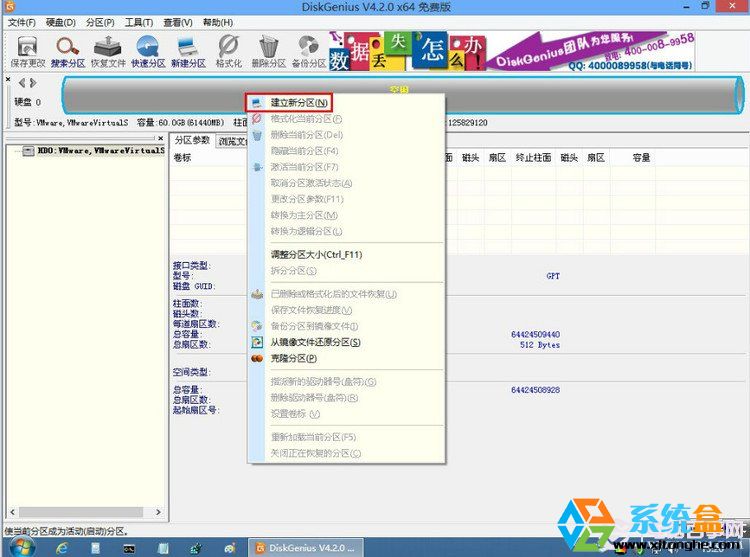Click the 搜索分区 search partition icon

pyautogui.click(x=68, y=52)
